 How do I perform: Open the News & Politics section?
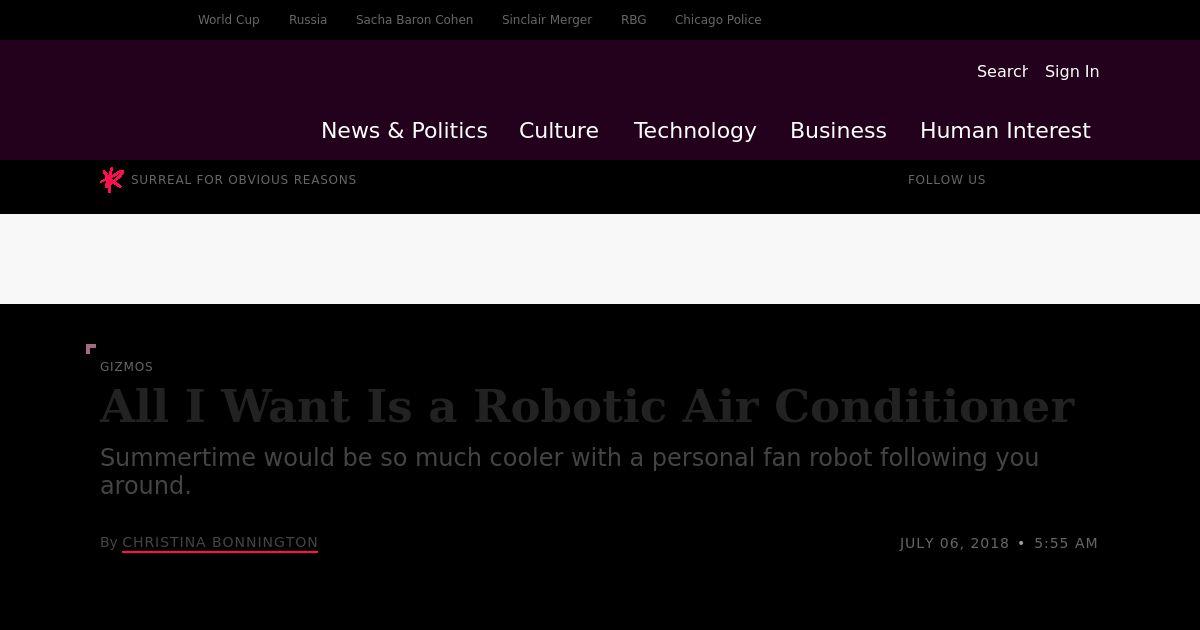[404, 131]
